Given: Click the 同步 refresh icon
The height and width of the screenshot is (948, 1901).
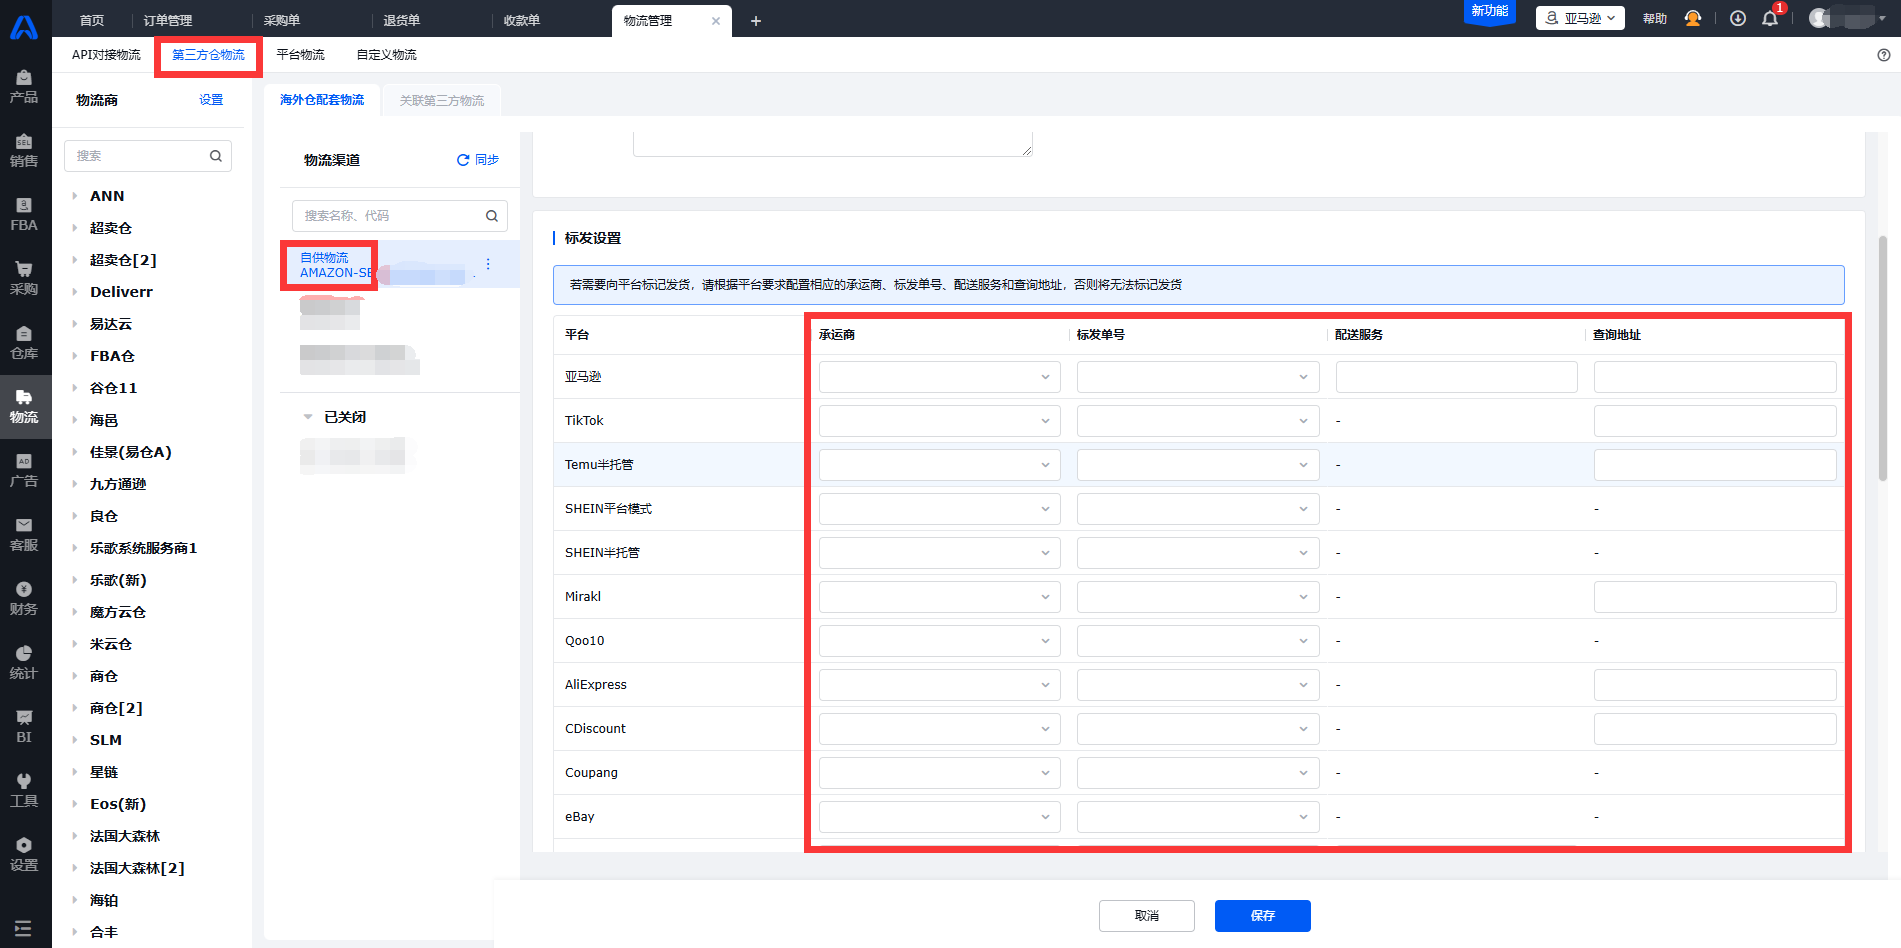Looking at the screenshot, I should tap(463, 160).
